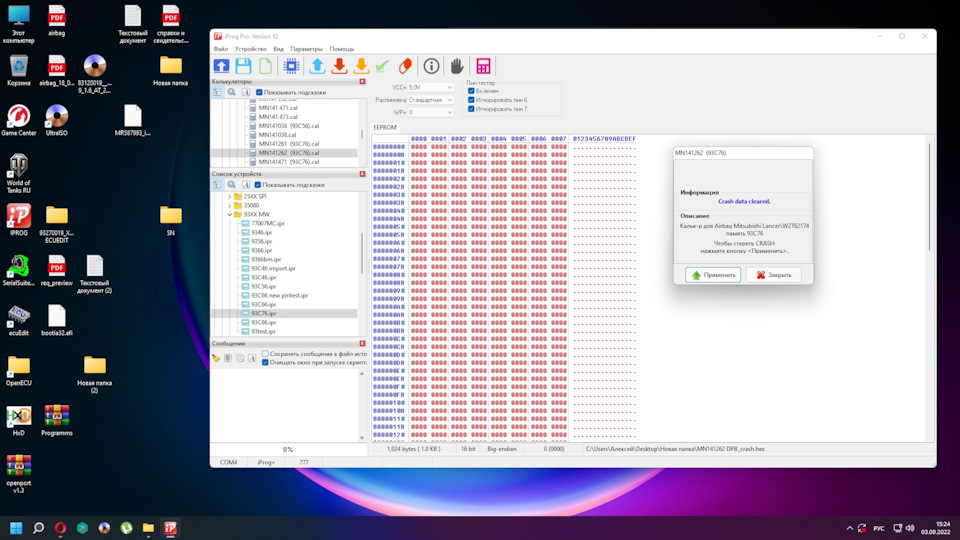This screenshot has width=960, height=540.
Task: Toggle Показывать подсказки in Список устройств panel
Action: [258, 184]
